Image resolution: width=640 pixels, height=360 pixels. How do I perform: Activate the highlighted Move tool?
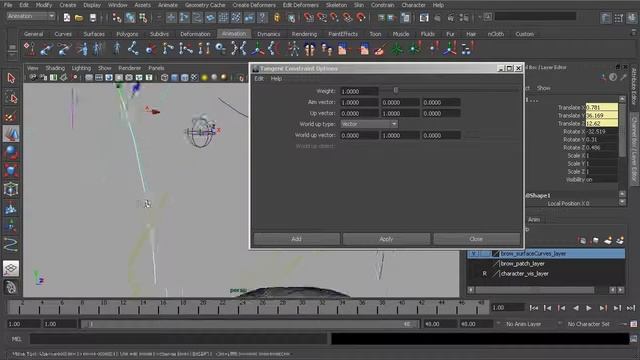[x=11, y=134]
